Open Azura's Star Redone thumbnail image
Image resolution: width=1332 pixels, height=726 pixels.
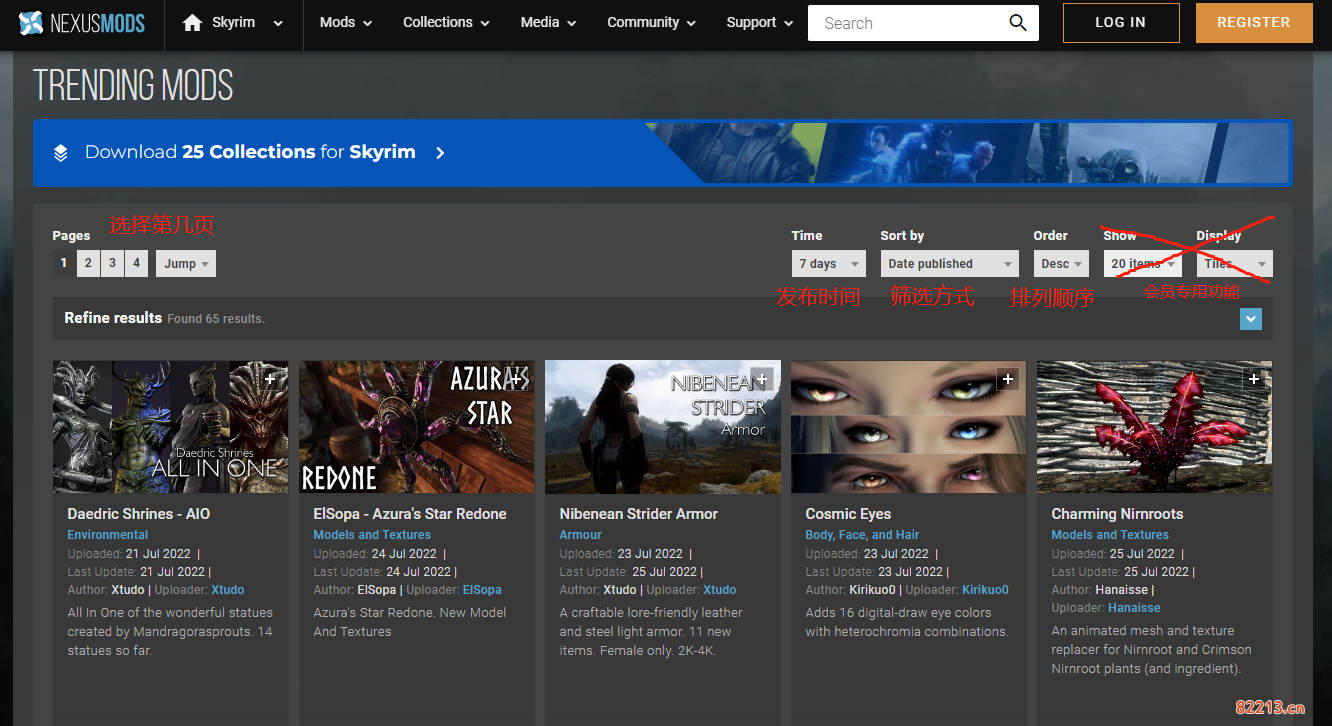coord(416,427)
